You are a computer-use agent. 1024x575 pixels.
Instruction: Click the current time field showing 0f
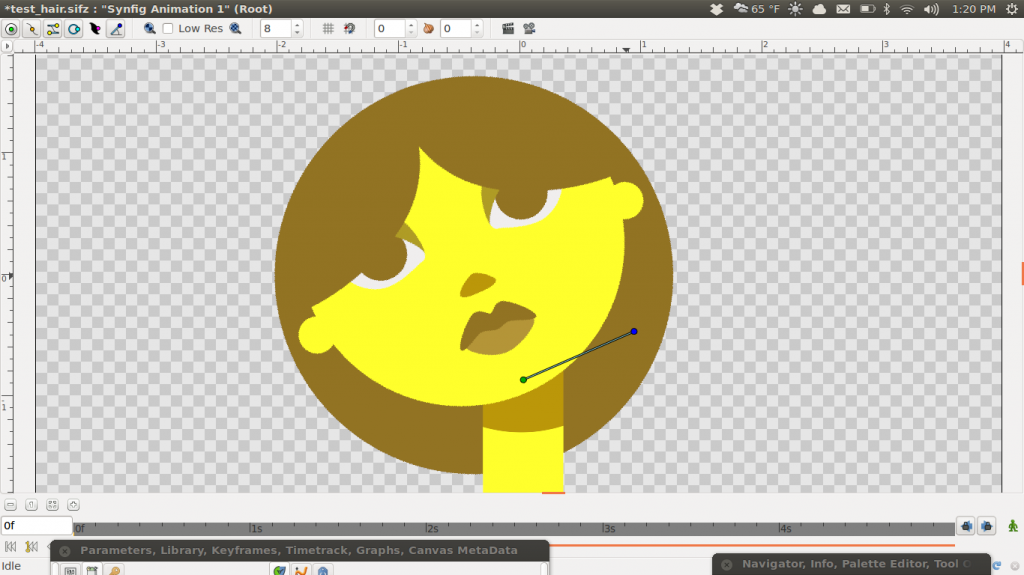37,525
